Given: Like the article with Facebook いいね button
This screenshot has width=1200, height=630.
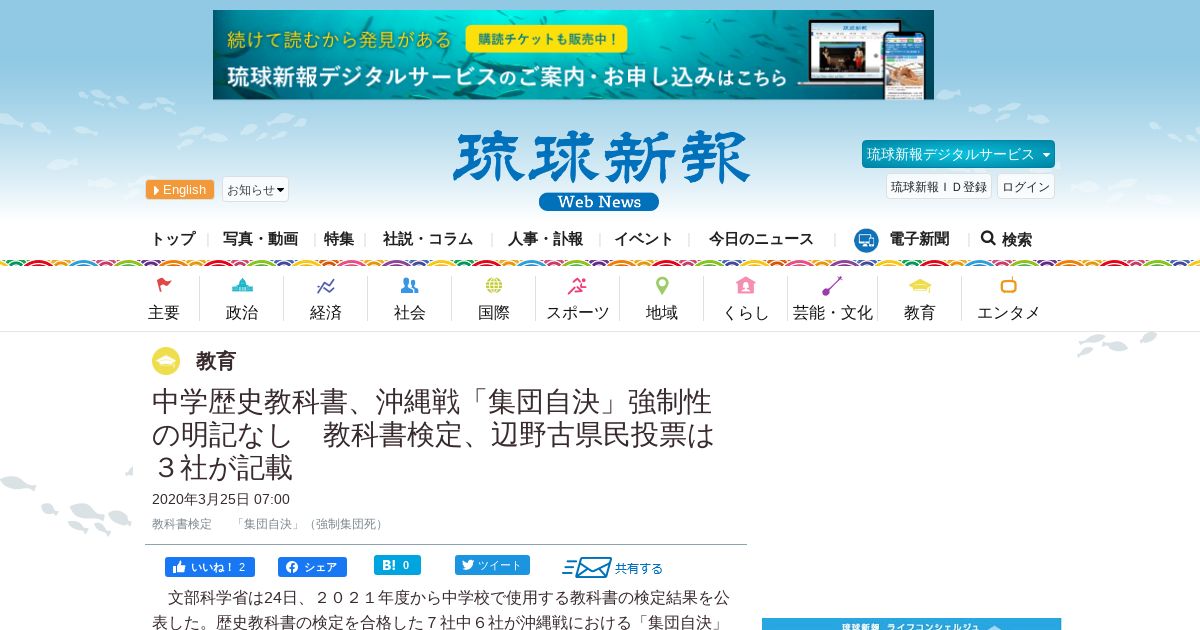Looking at the screenshot, I should coord(210,567).
